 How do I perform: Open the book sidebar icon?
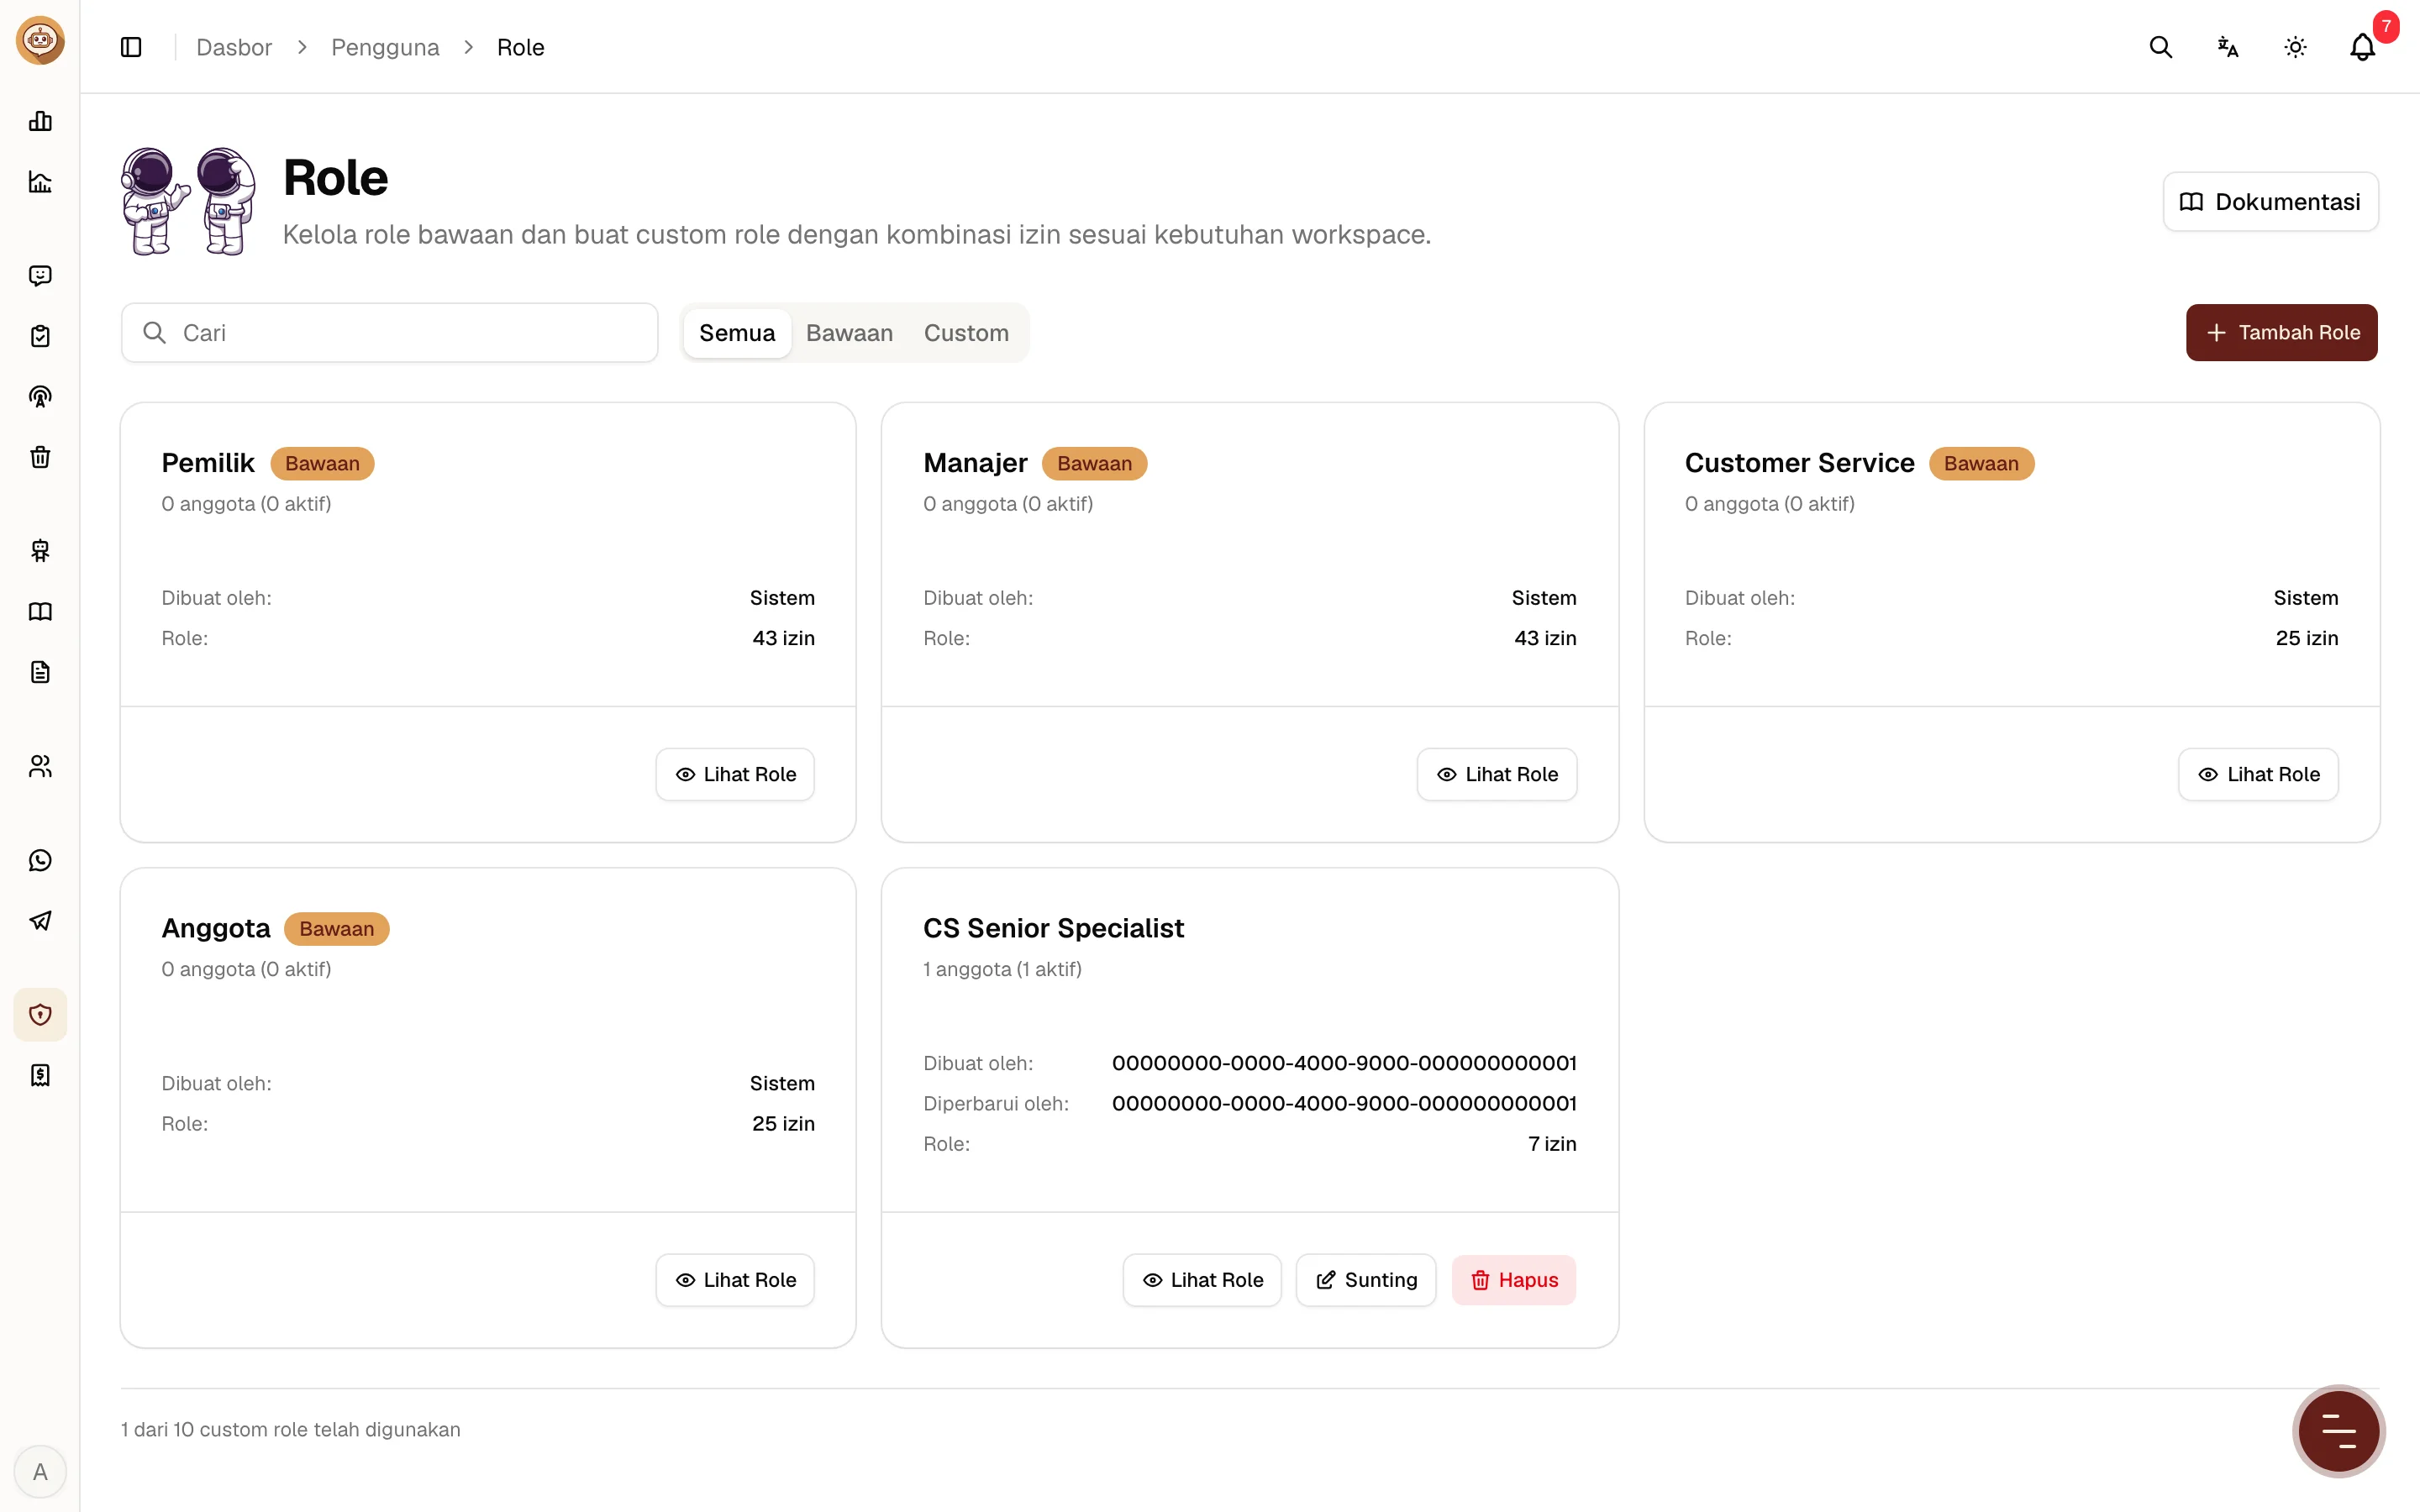tap(40, 611)
